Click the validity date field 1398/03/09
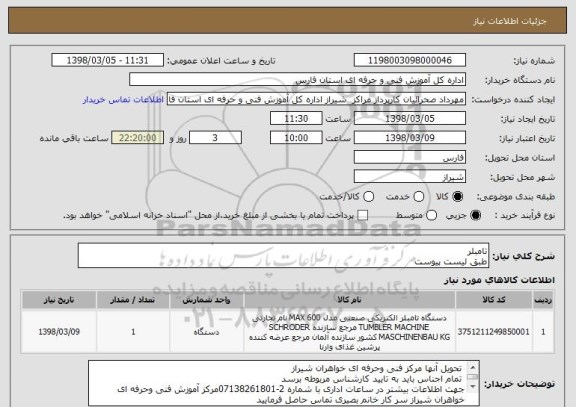 click(x=410, y=138)
